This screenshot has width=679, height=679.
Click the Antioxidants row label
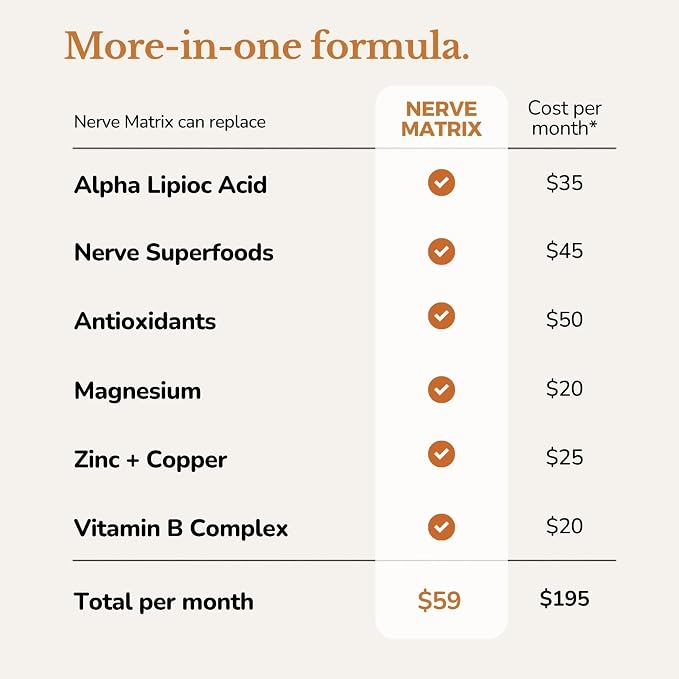pos(145,321)
